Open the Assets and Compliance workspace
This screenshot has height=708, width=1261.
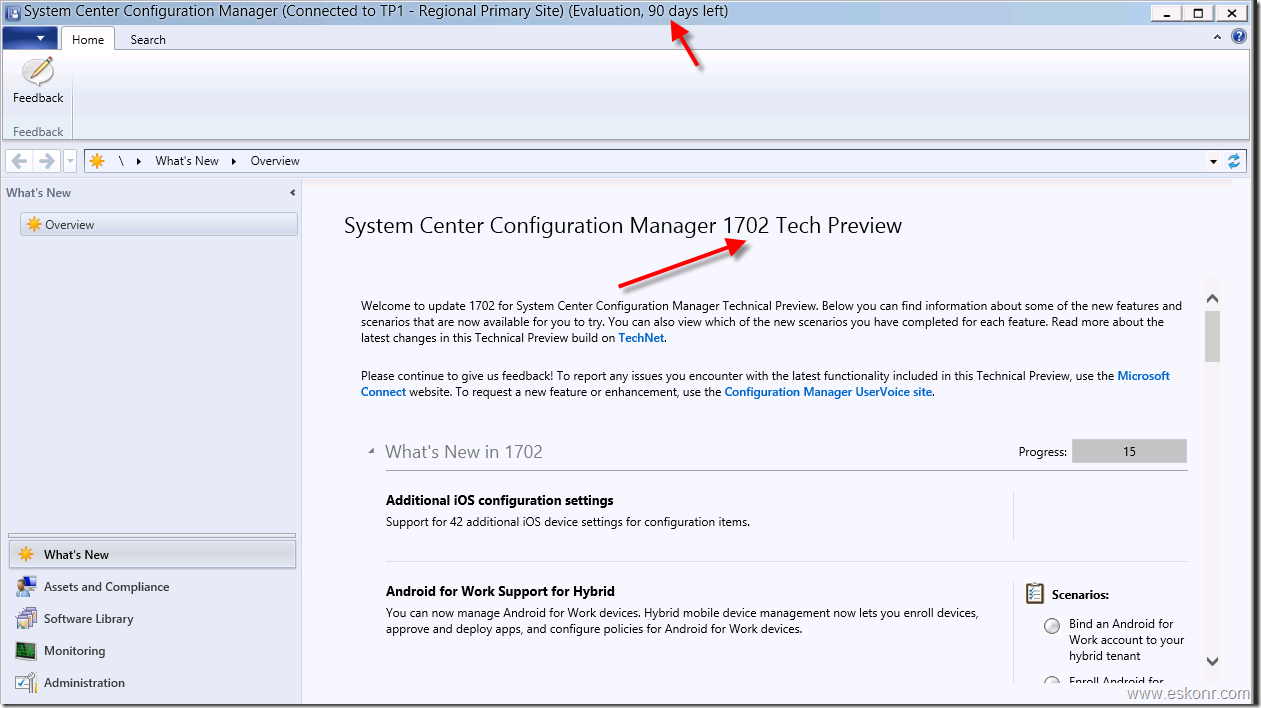tap(152, 587)
